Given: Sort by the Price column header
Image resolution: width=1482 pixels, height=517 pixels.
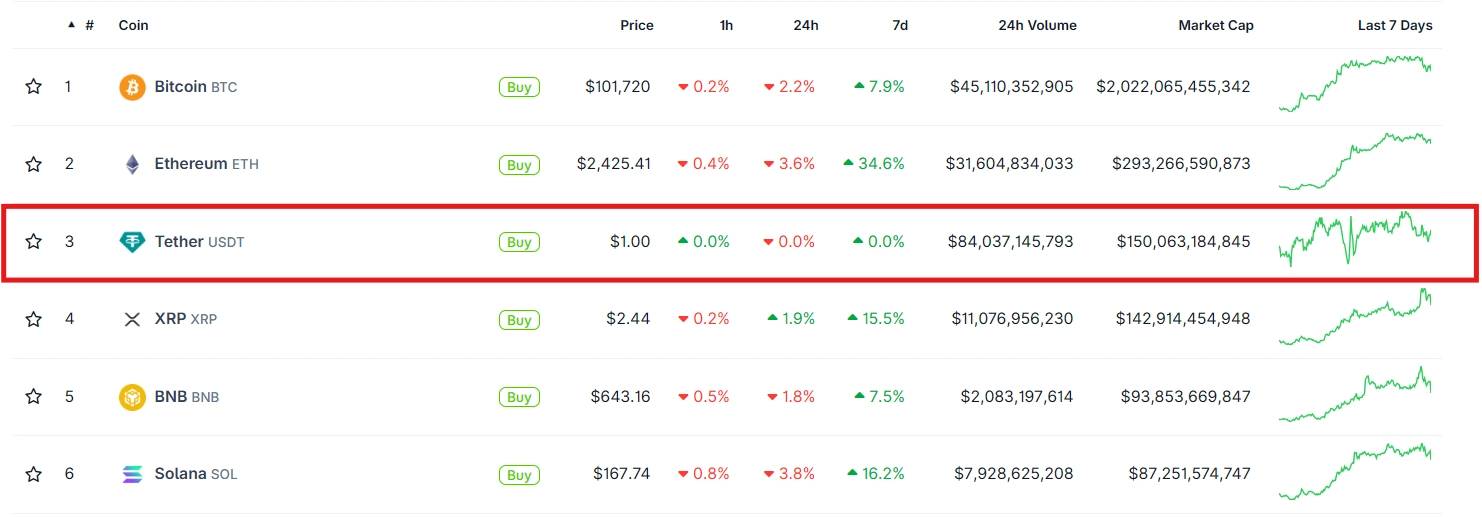Looking at the screenshot, I should tap(637, 25).
